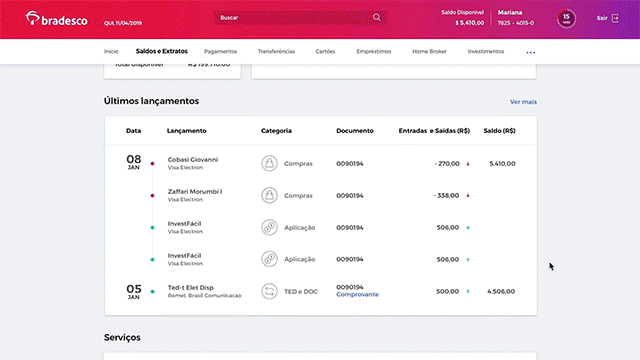Select Cartões in navigation
640x360 pixels.
pos(325,51)
